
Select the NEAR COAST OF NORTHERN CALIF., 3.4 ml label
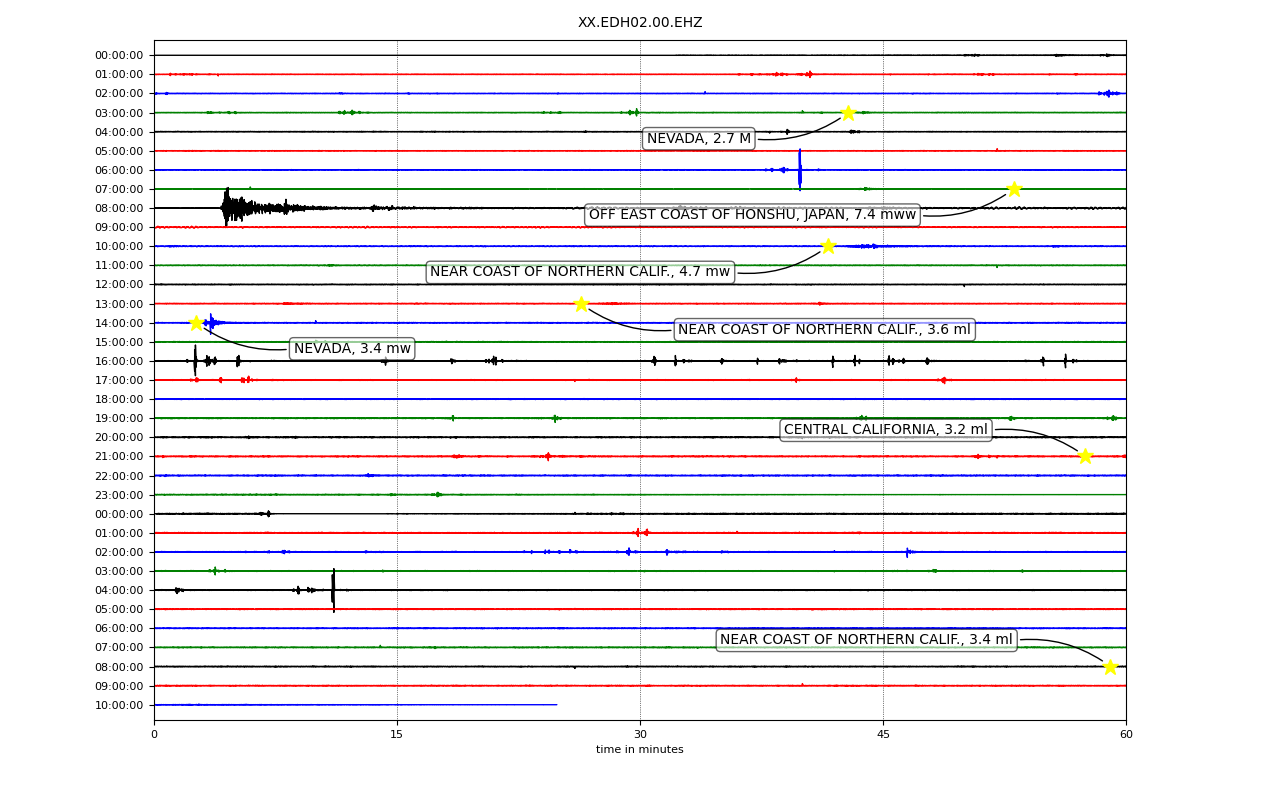tap(866, 640)
